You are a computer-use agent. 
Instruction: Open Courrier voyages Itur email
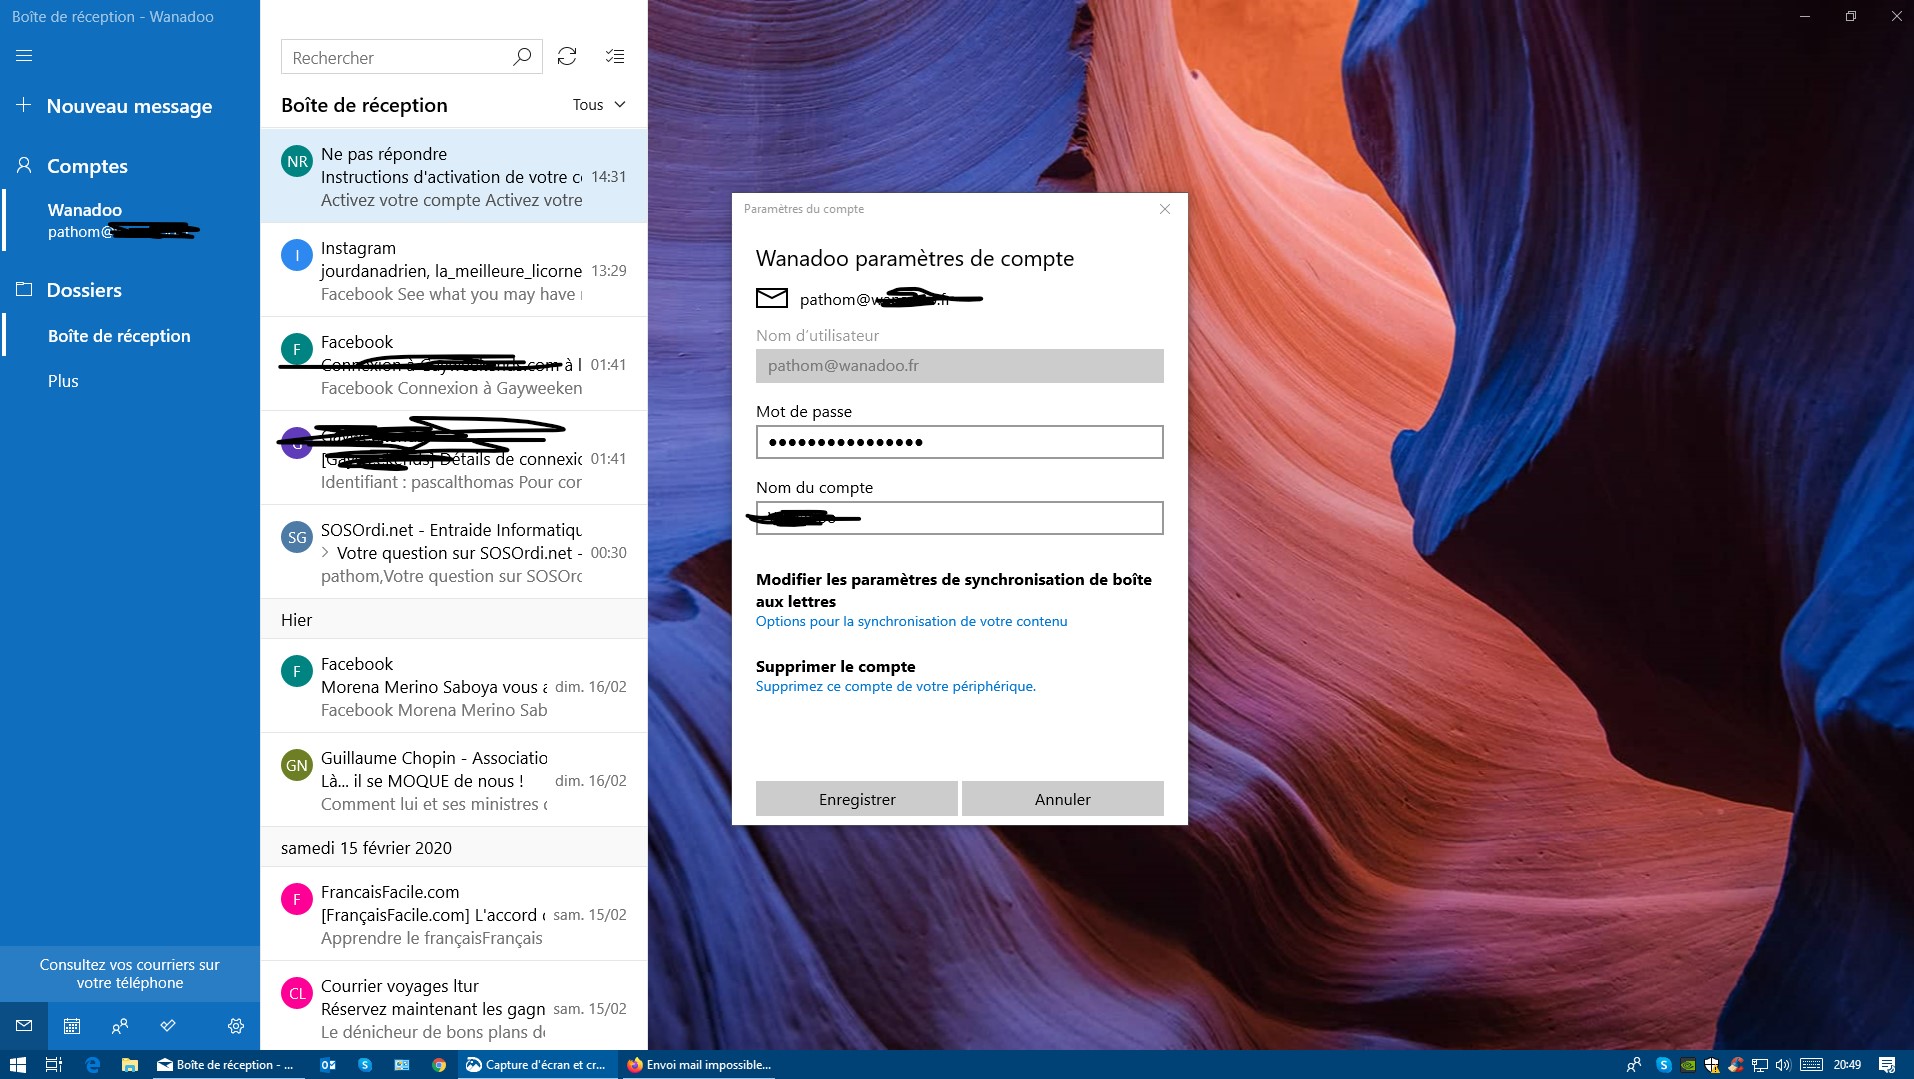click(454, 1008)
